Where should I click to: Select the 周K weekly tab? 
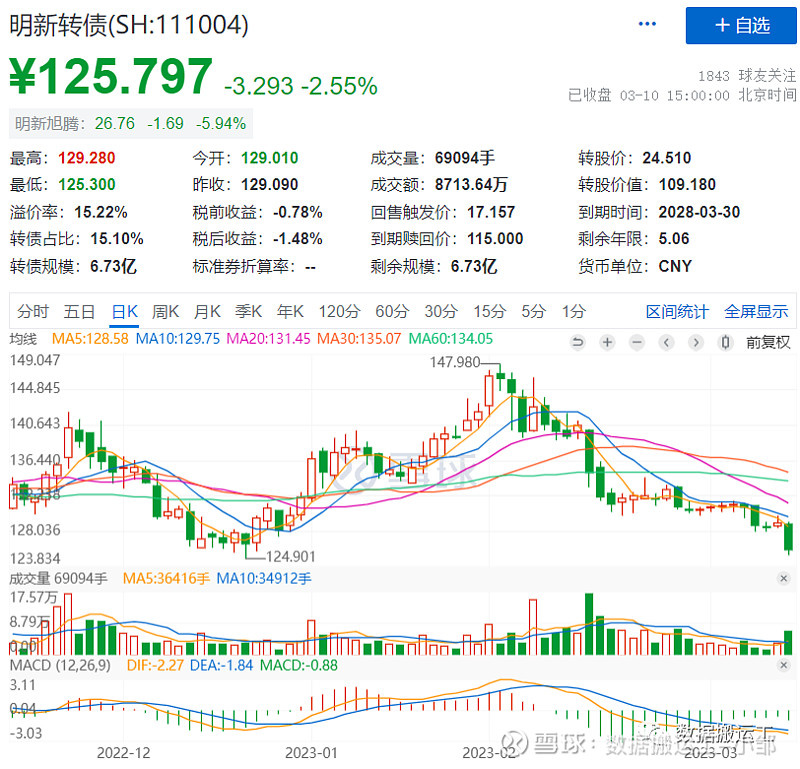pos(165,311)
